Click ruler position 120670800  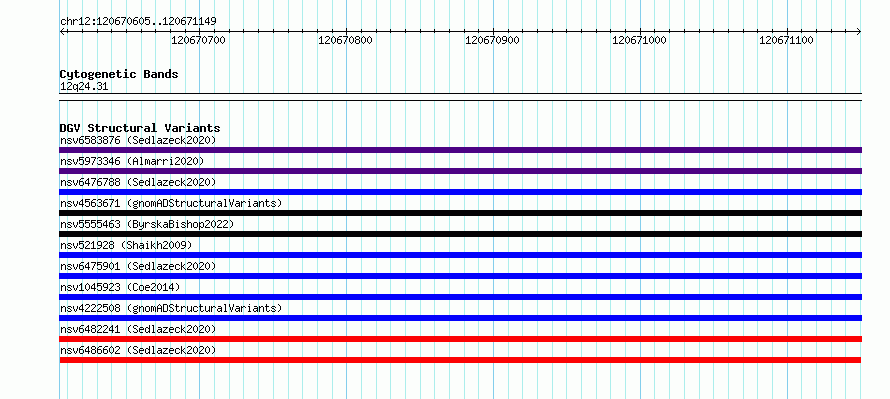pyautogui.click(x=345, y=40)
